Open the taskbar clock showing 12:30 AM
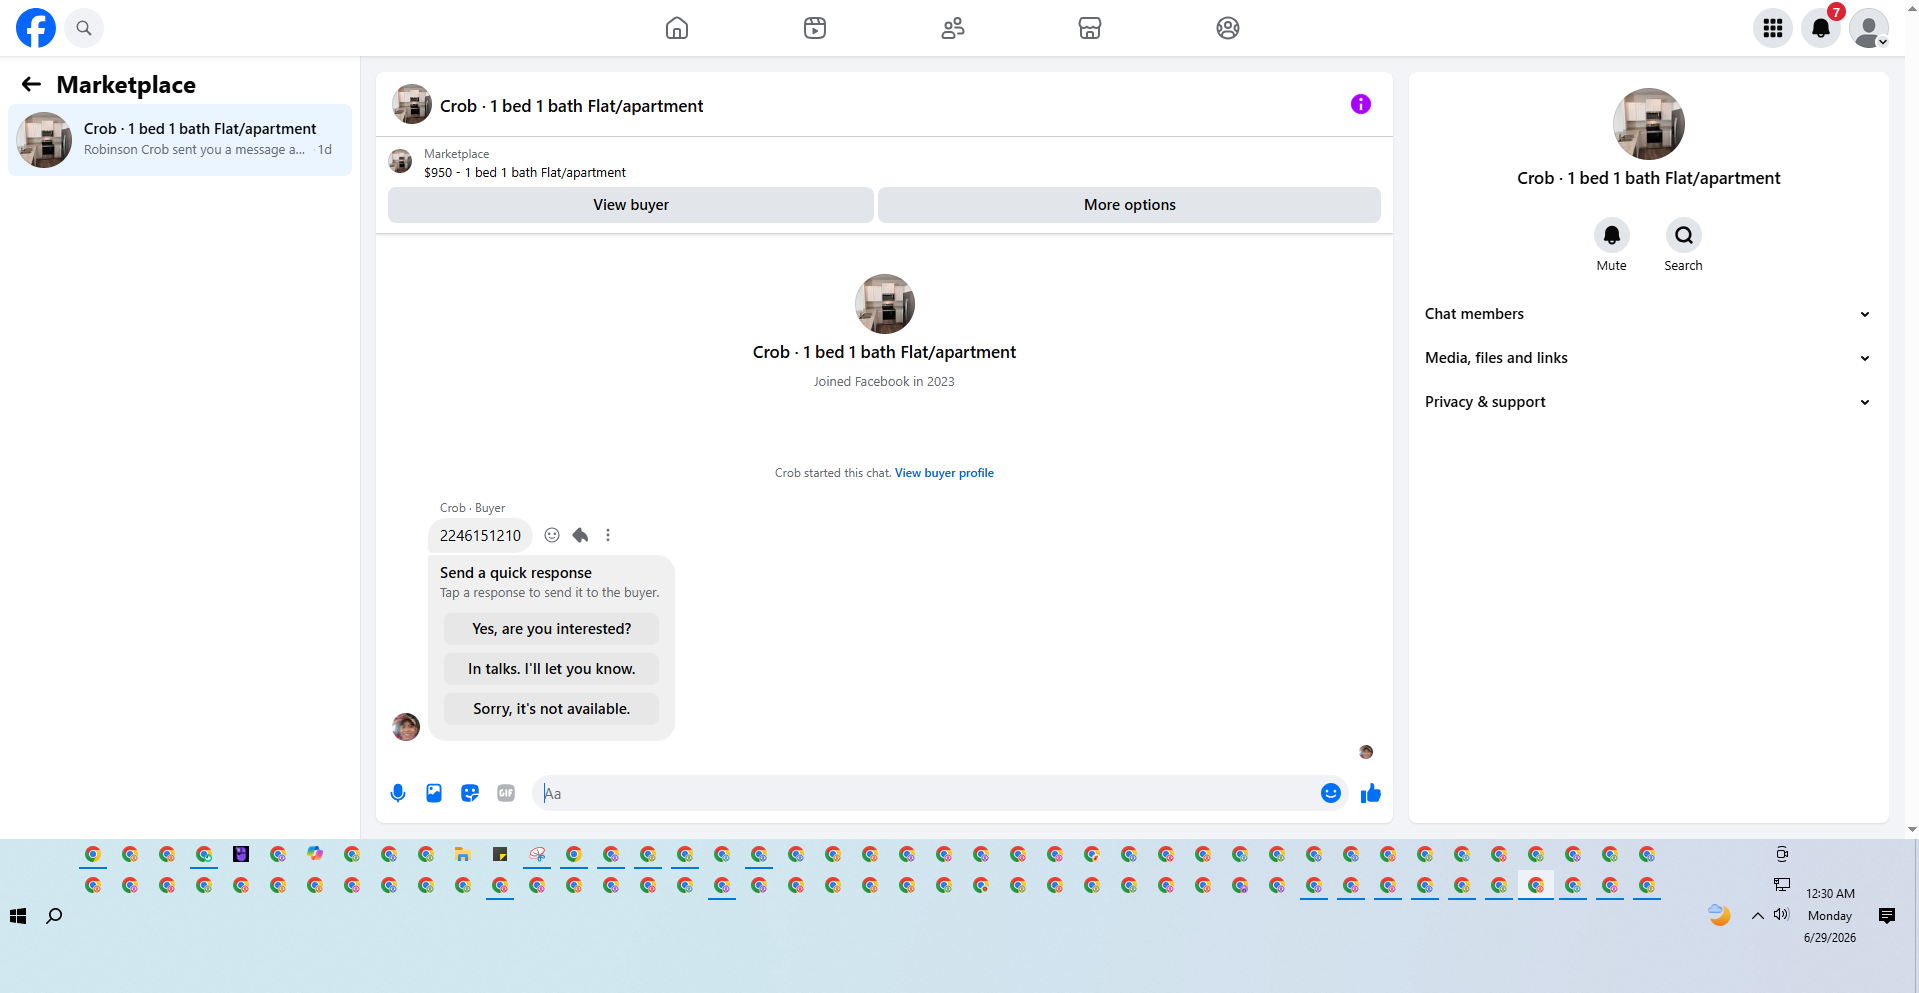This screenshot has height=993, width=1919. [x=1830, y=915]
